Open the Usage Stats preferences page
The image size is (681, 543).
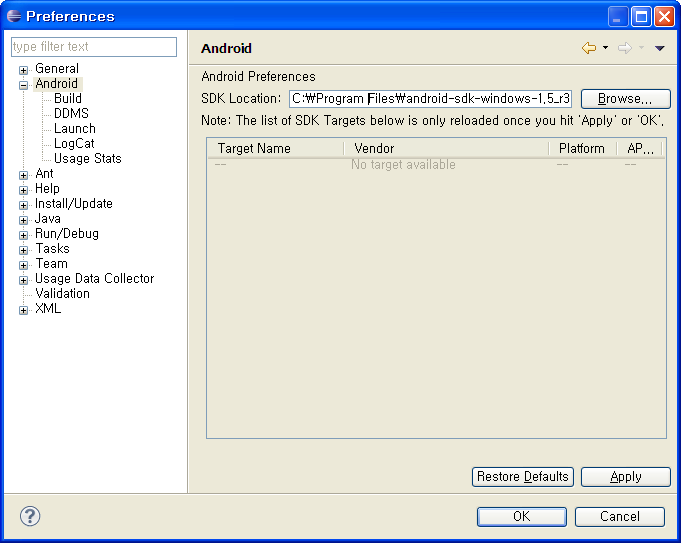[88, 159]
